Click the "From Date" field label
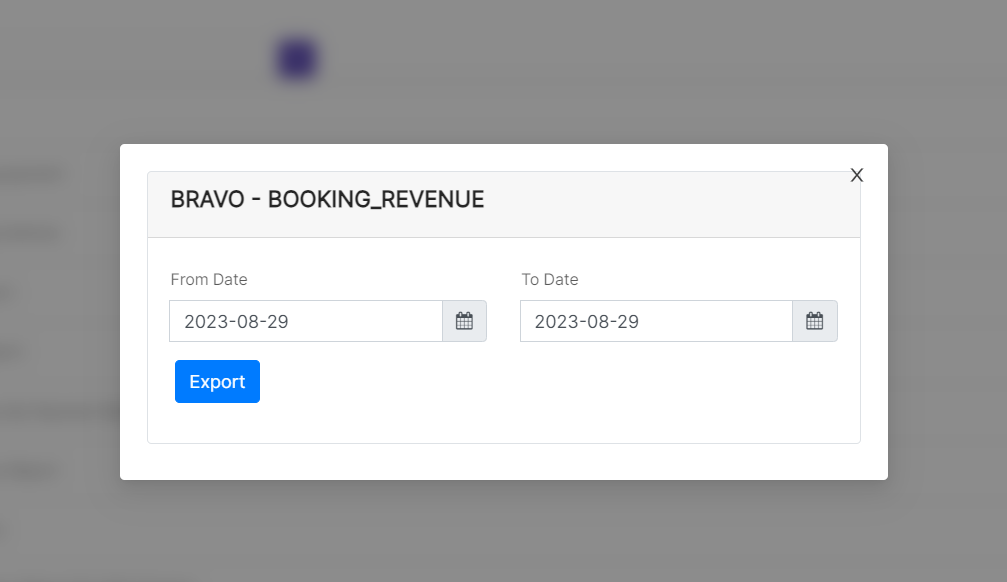This screenshot has width=1007, height=582. point(209,280)
